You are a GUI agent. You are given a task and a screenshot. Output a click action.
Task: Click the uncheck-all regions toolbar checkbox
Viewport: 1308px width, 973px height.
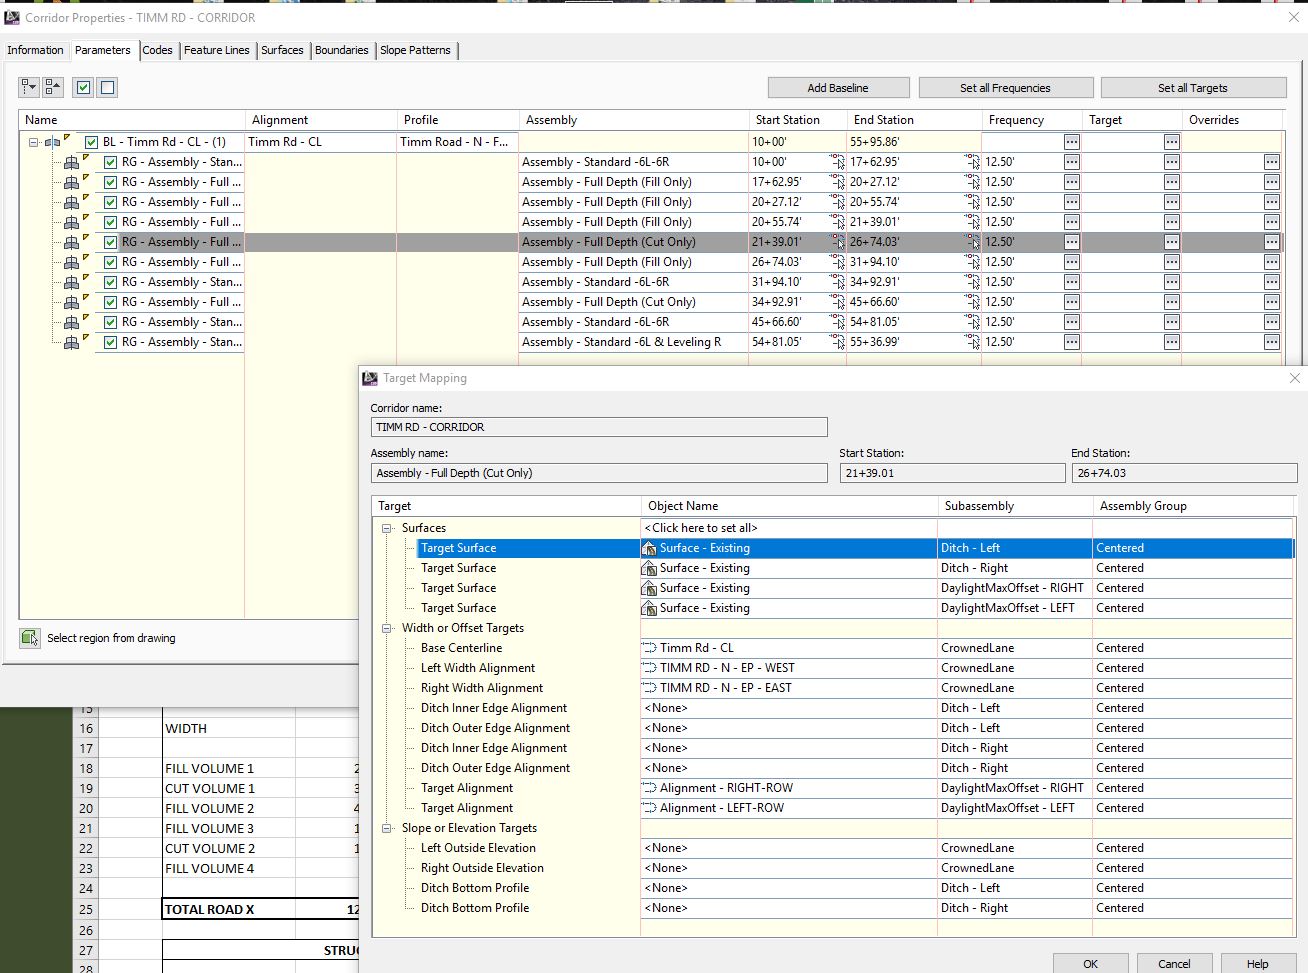tap(105, 87)
